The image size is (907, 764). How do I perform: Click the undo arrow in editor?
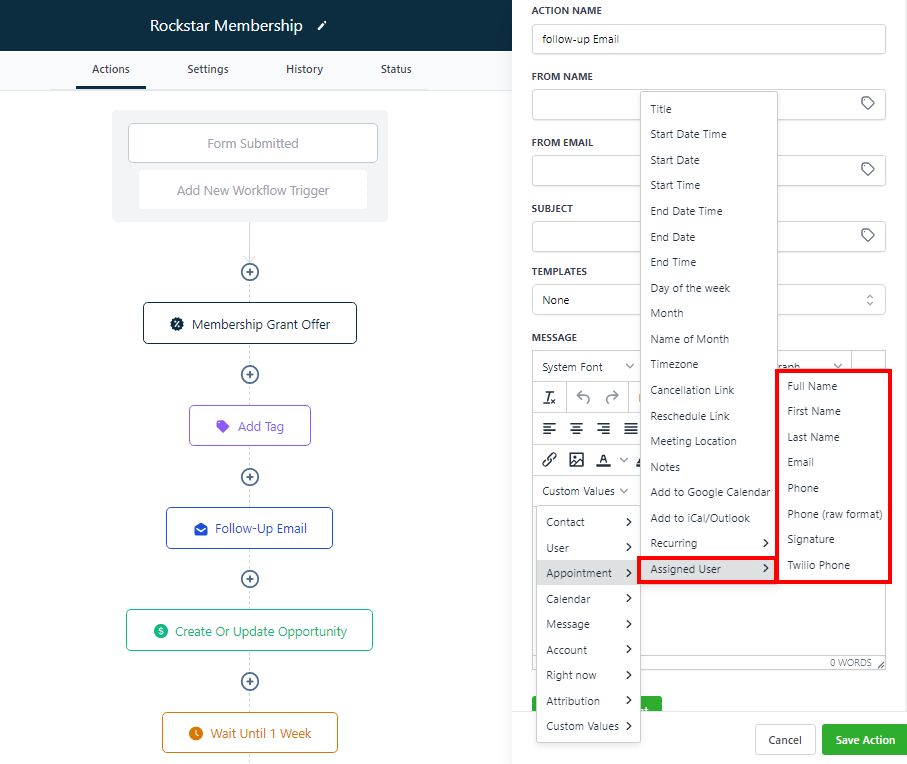[x=583, y=397]
